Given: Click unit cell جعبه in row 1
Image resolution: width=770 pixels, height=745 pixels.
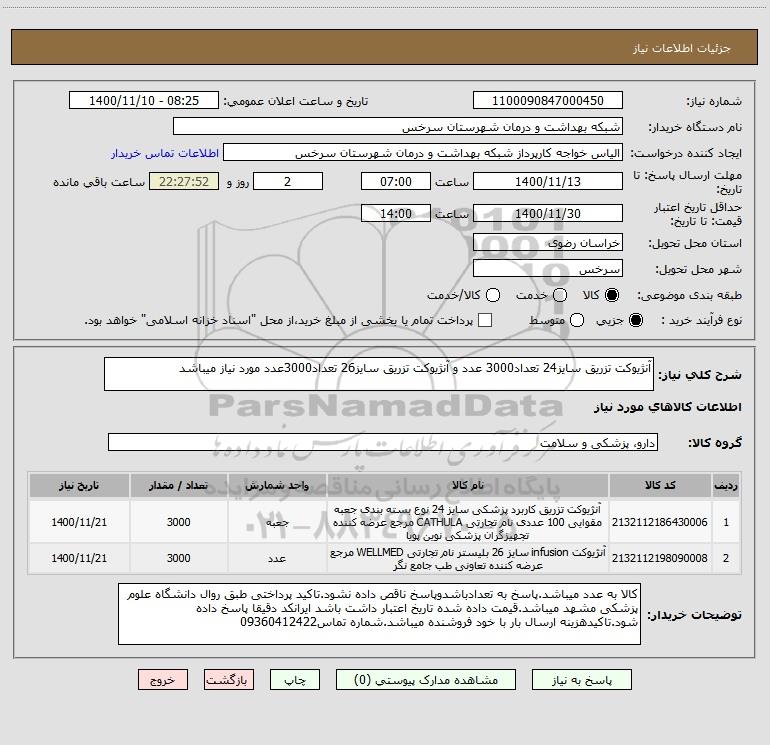Looking at the screenshot, I should click(277, 522).
